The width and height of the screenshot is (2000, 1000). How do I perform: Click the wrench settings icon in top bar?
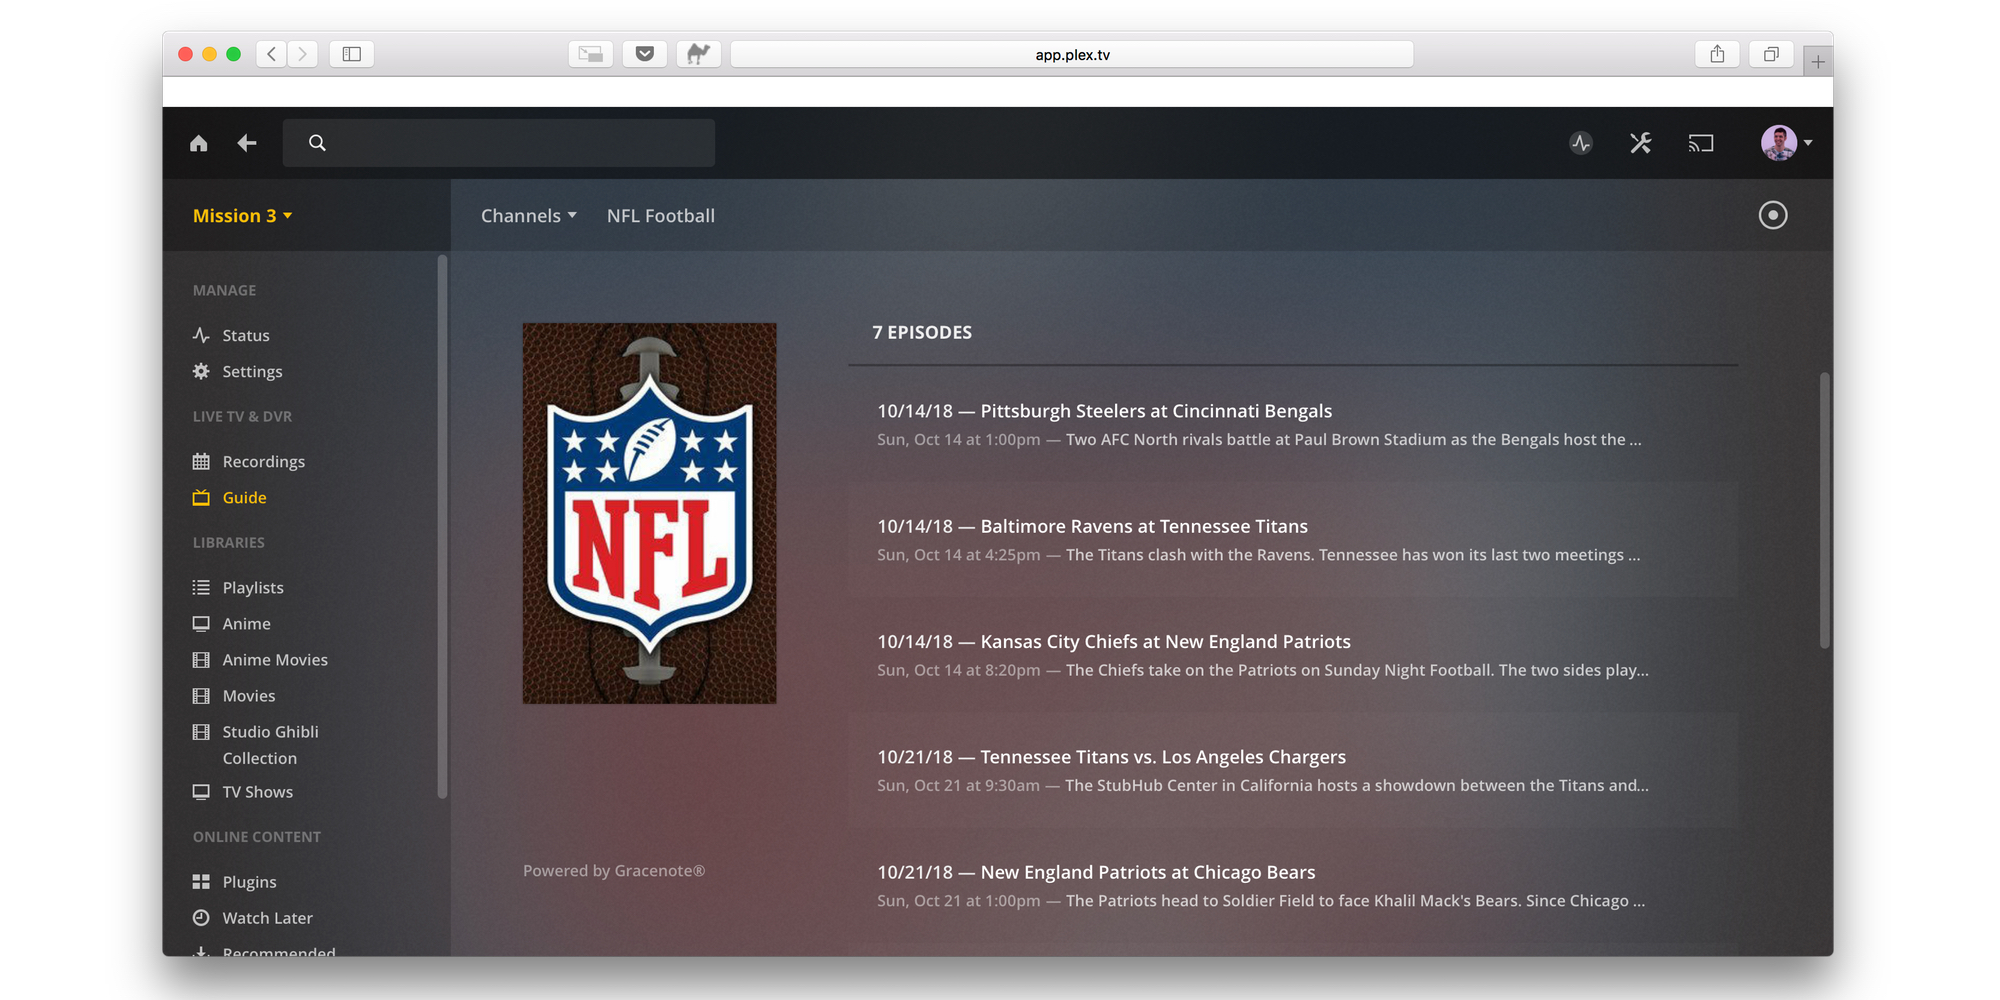click(1640, 143)
